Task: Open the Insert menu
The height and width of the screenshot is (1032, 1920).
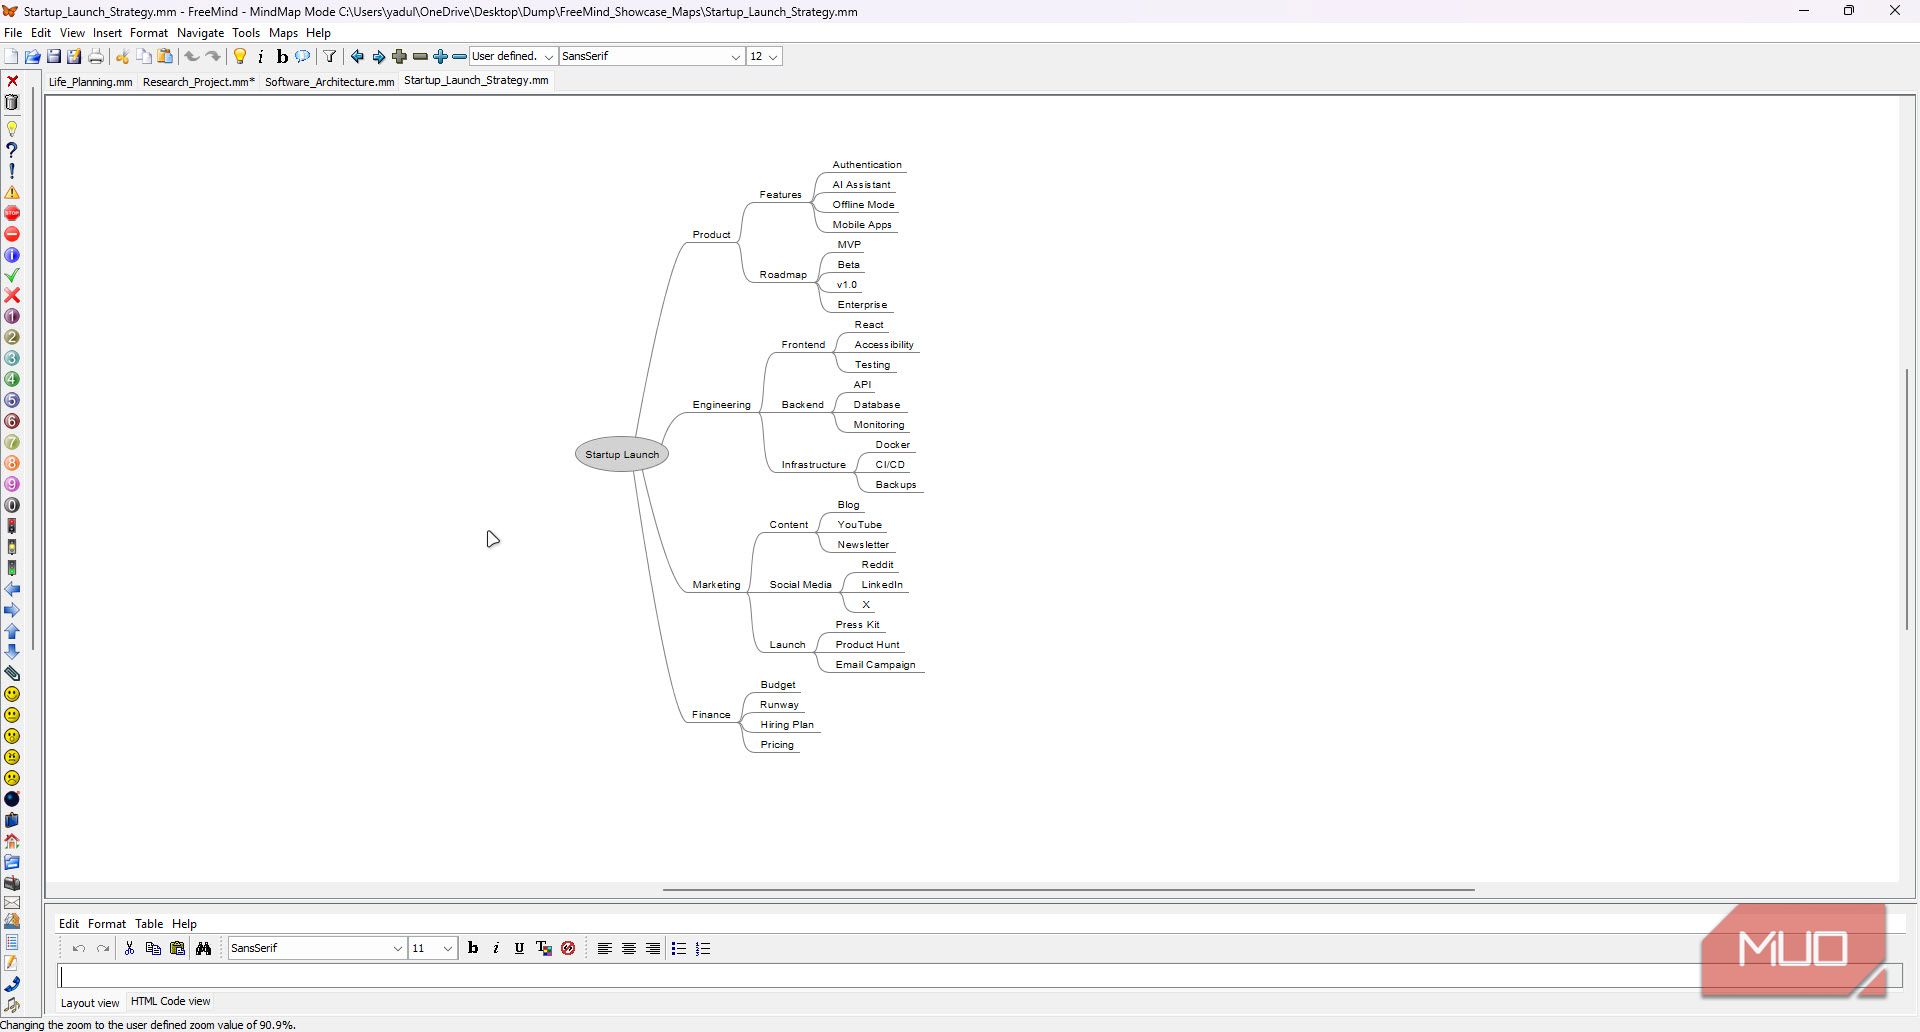Action: pyautogui.click(x=107, y=33)
